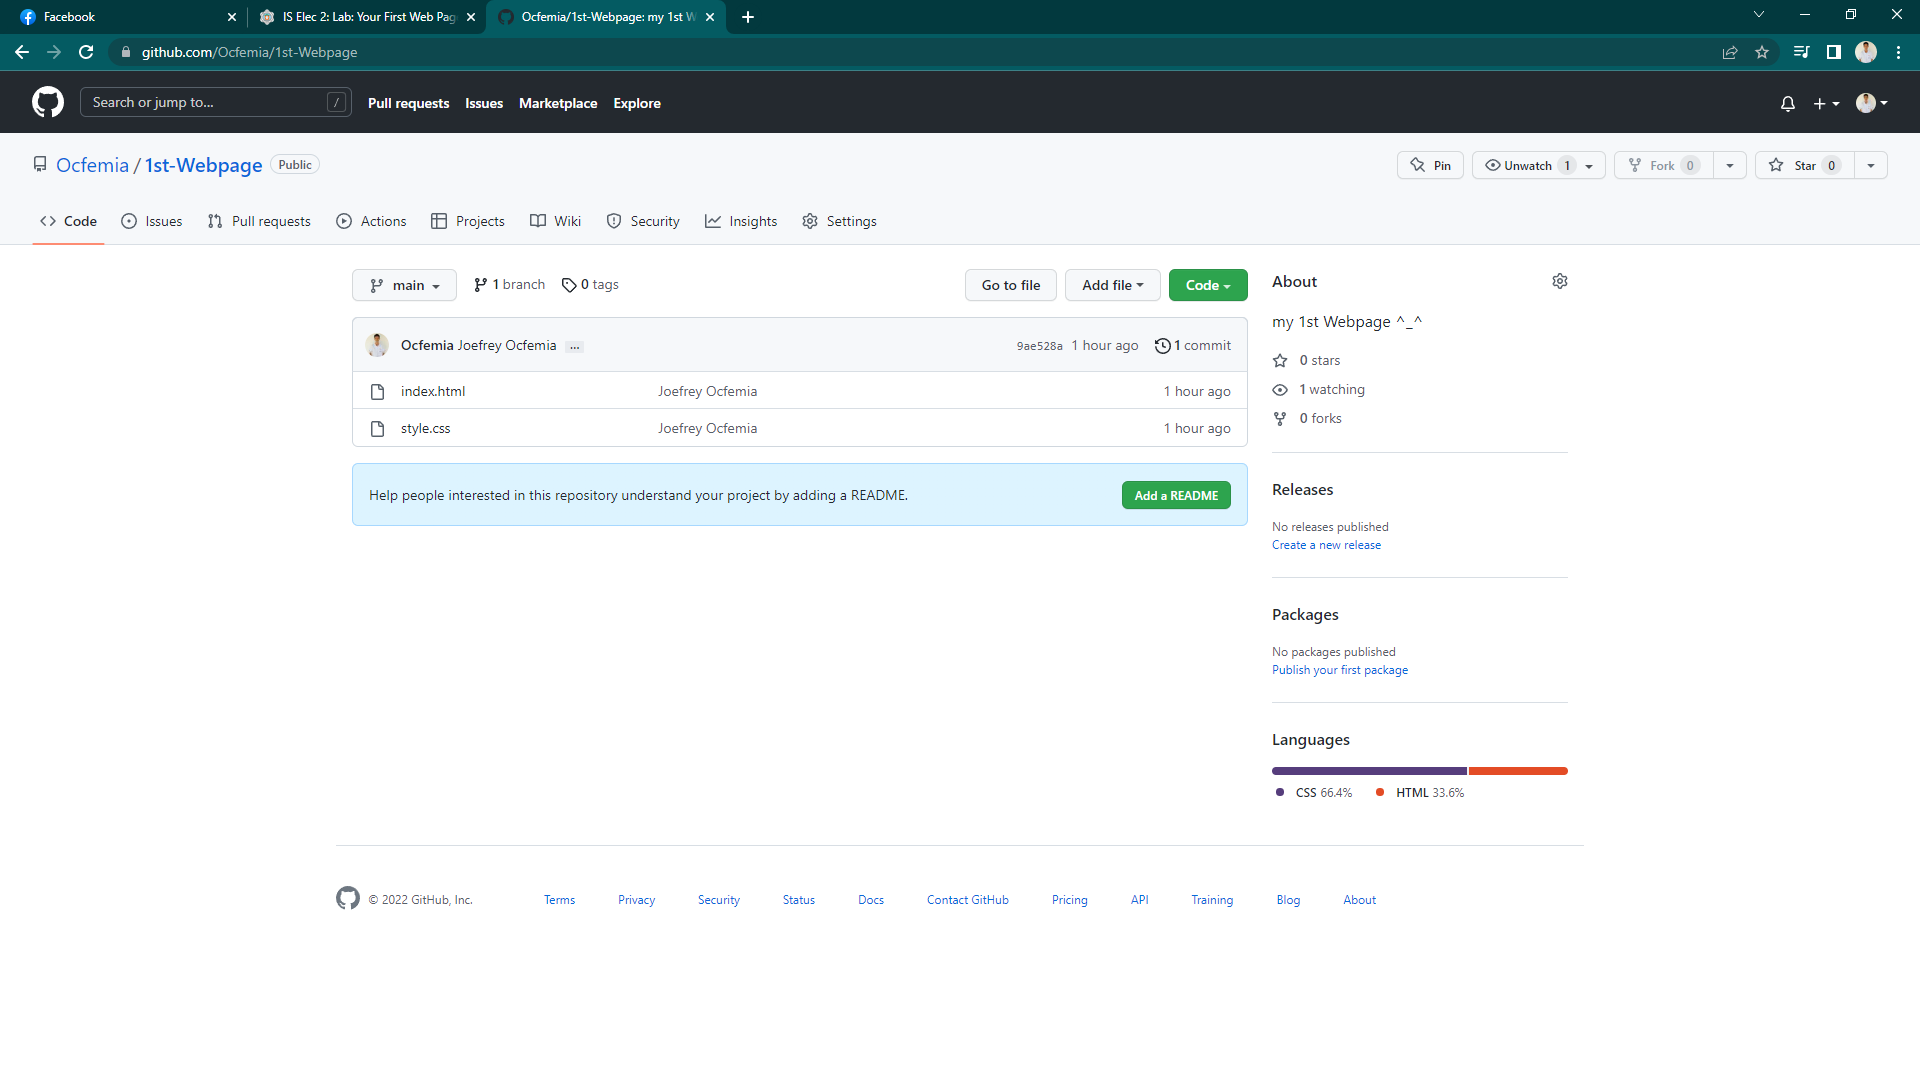Click the orange HTML language bar segment
Viewport: 1920px width, 1078px height.
(x=1518, y=771)
